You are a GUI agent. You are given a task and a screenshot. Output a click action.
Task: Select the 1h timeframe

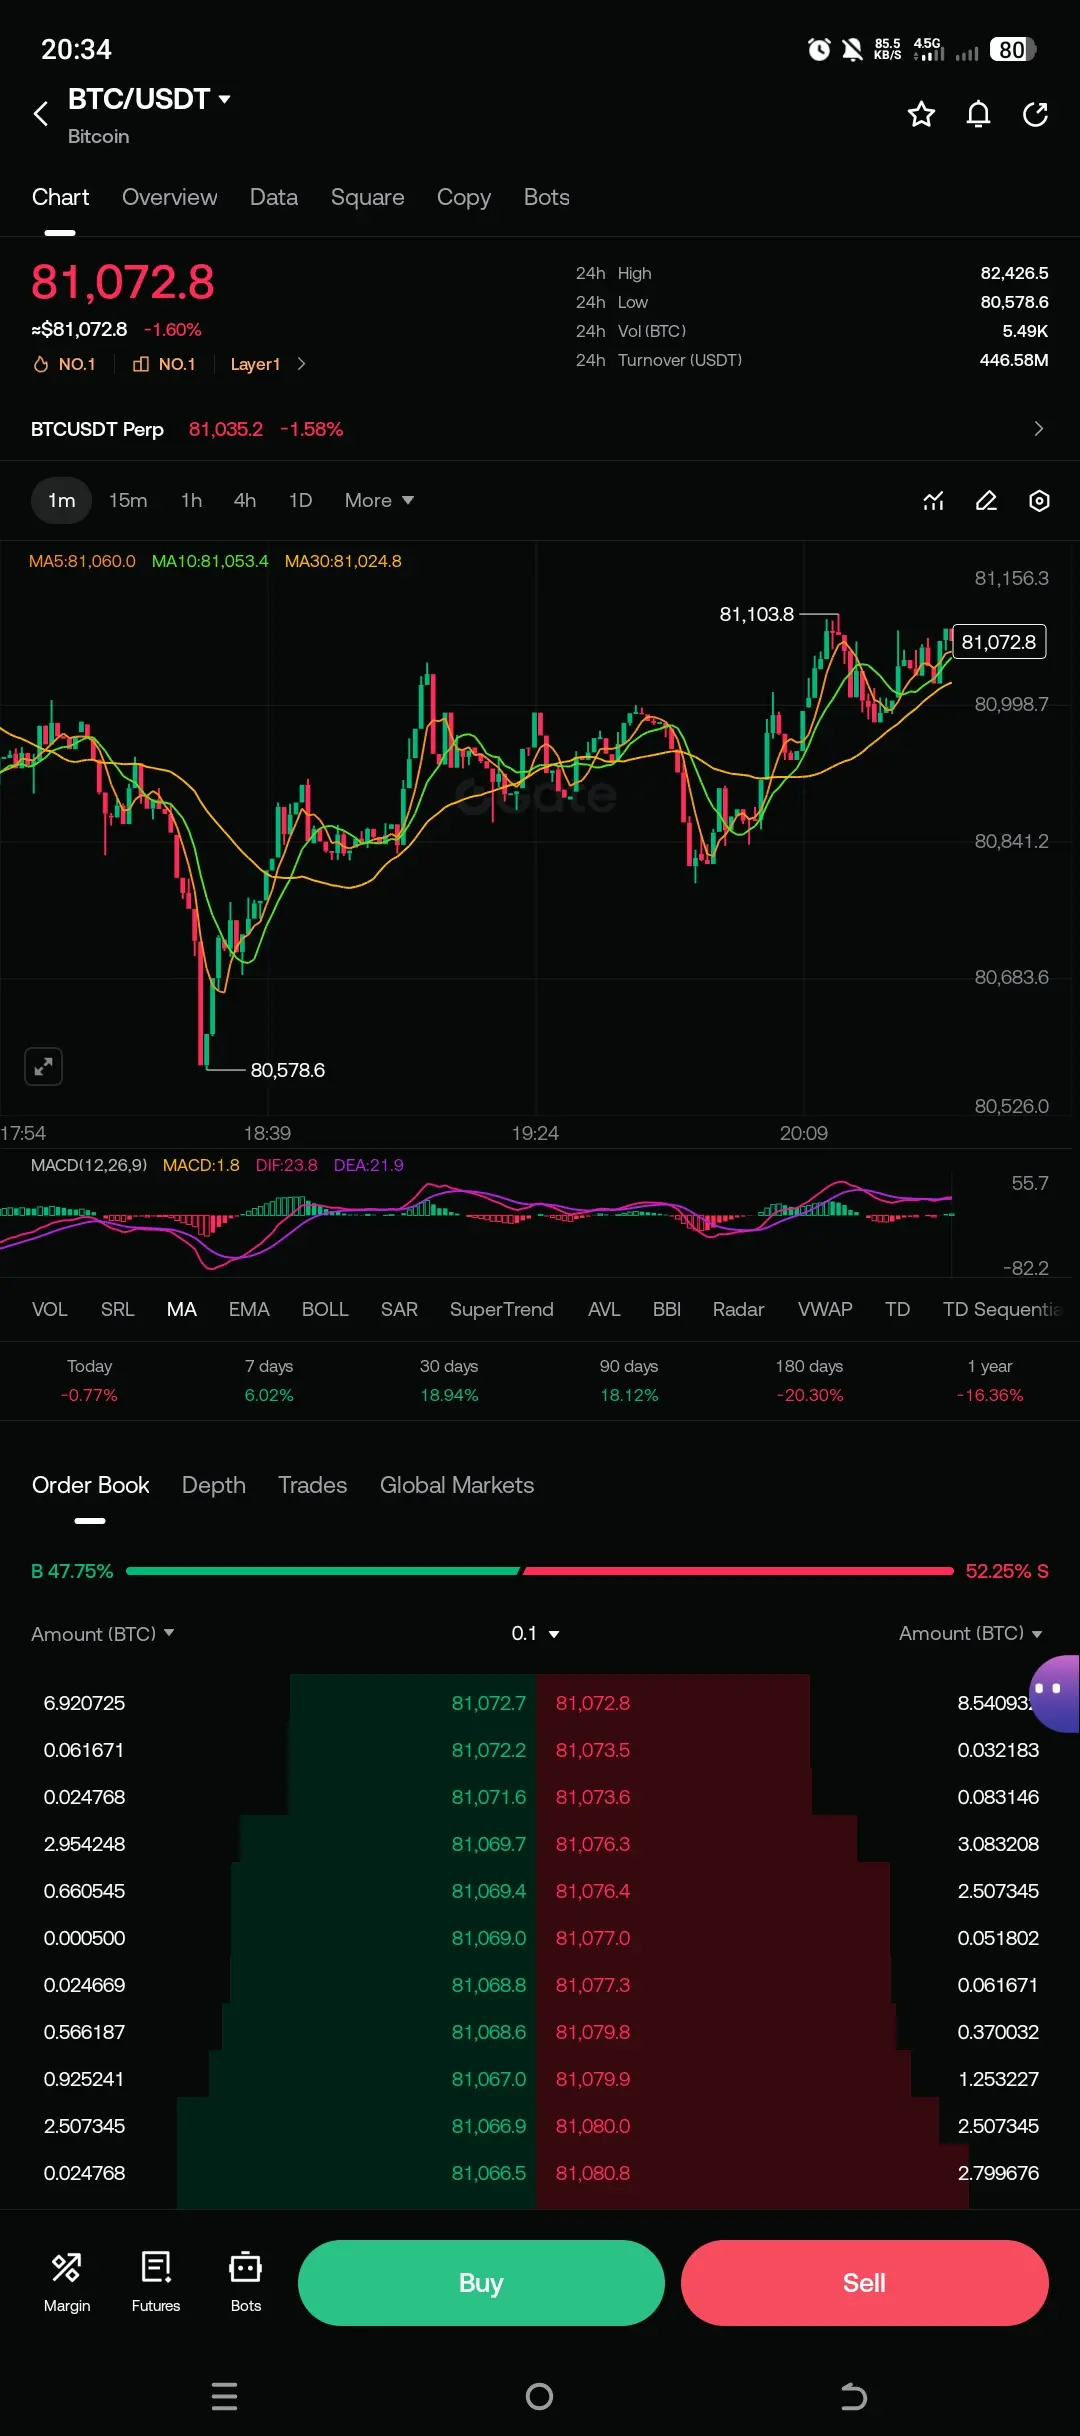pos(191,500)
